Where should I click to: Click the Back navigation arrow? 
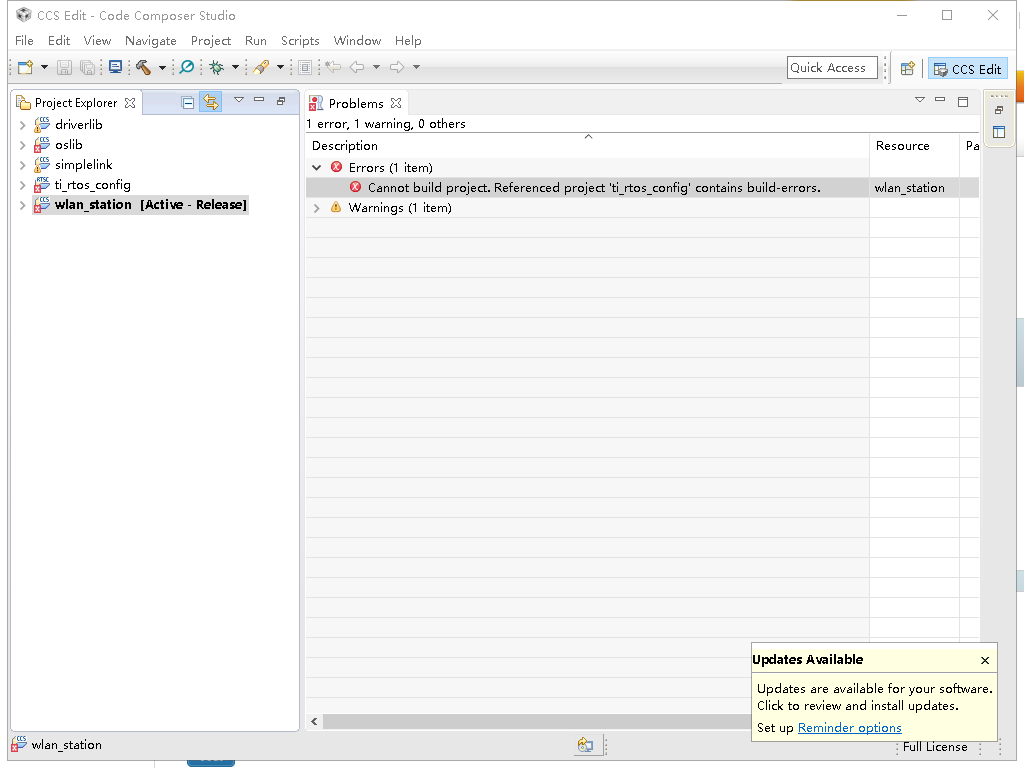357,67
